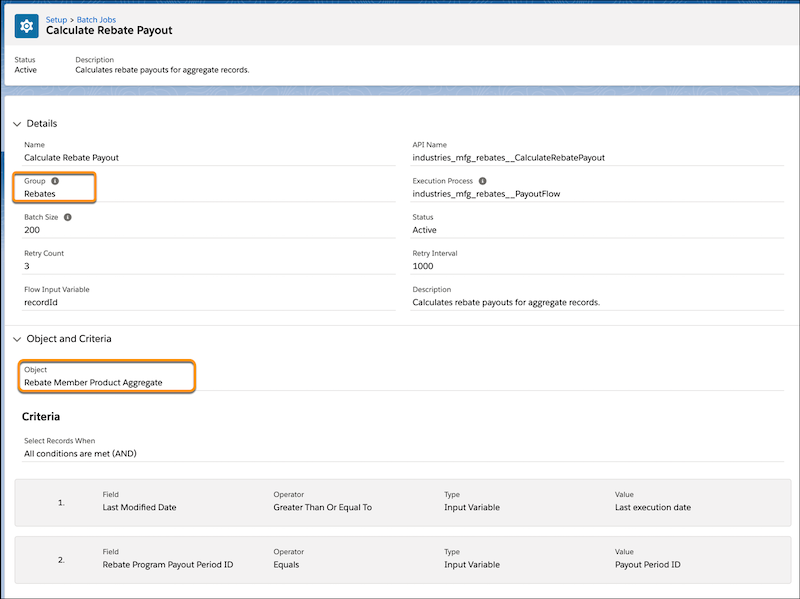This screenshot has width=800, height=599.
Task: Collapse the Object and Criteria section chevron
Action: (17, 339)
